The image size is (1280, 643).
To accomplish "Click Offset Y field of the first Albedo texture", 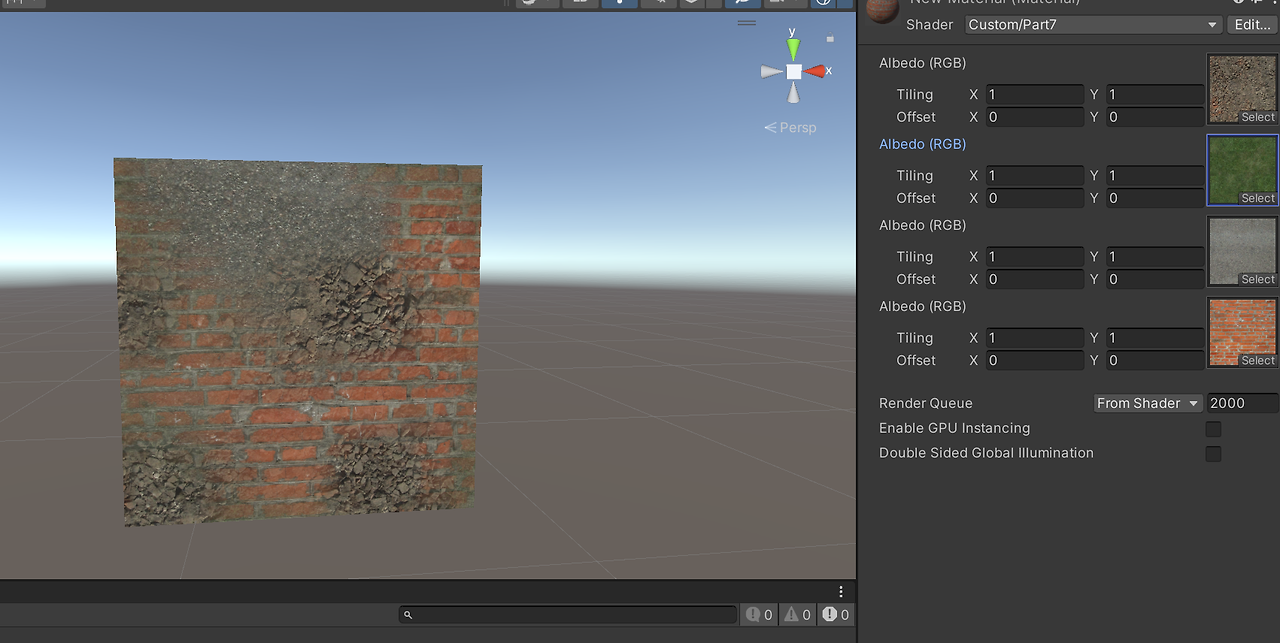I will click(1155, 117).
